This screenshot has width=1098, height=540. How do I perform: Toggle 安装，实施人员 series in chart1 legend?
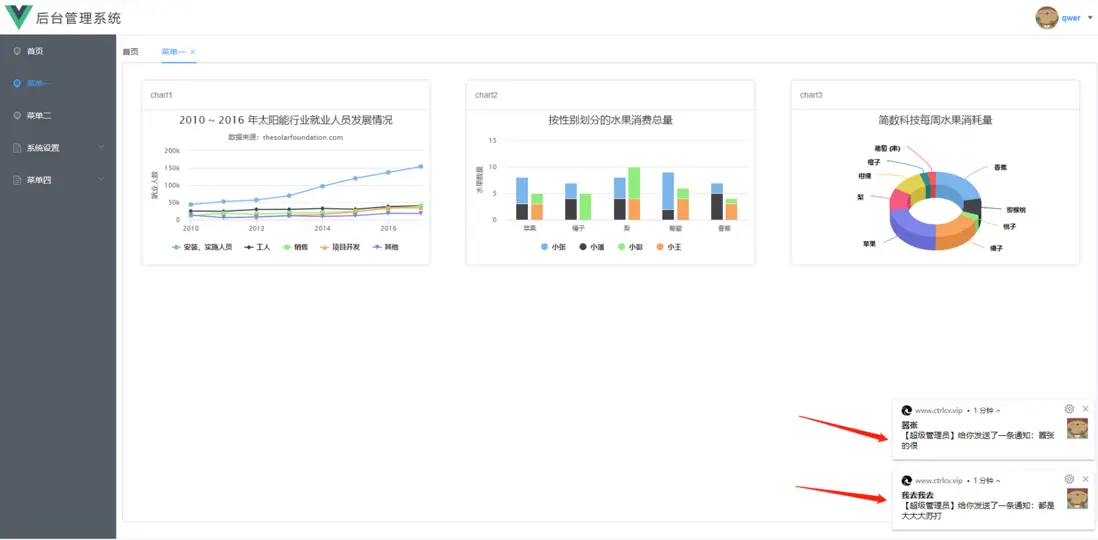(202, 247)
